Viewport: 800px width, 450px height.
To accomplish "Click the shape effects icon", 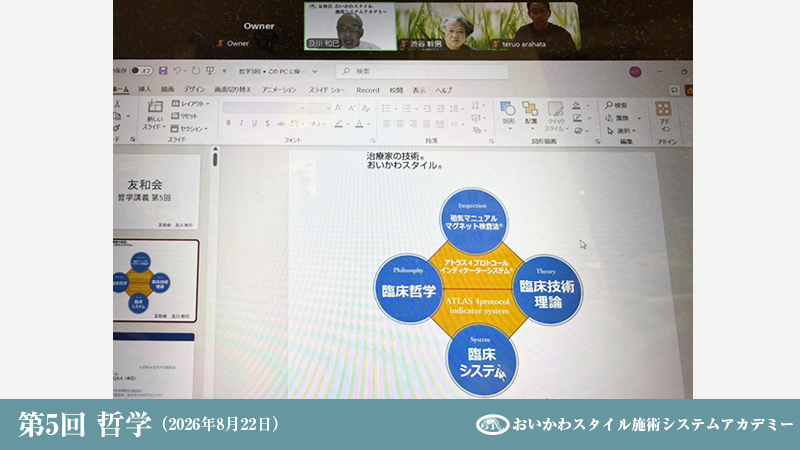I will click(x=578, y=131).
